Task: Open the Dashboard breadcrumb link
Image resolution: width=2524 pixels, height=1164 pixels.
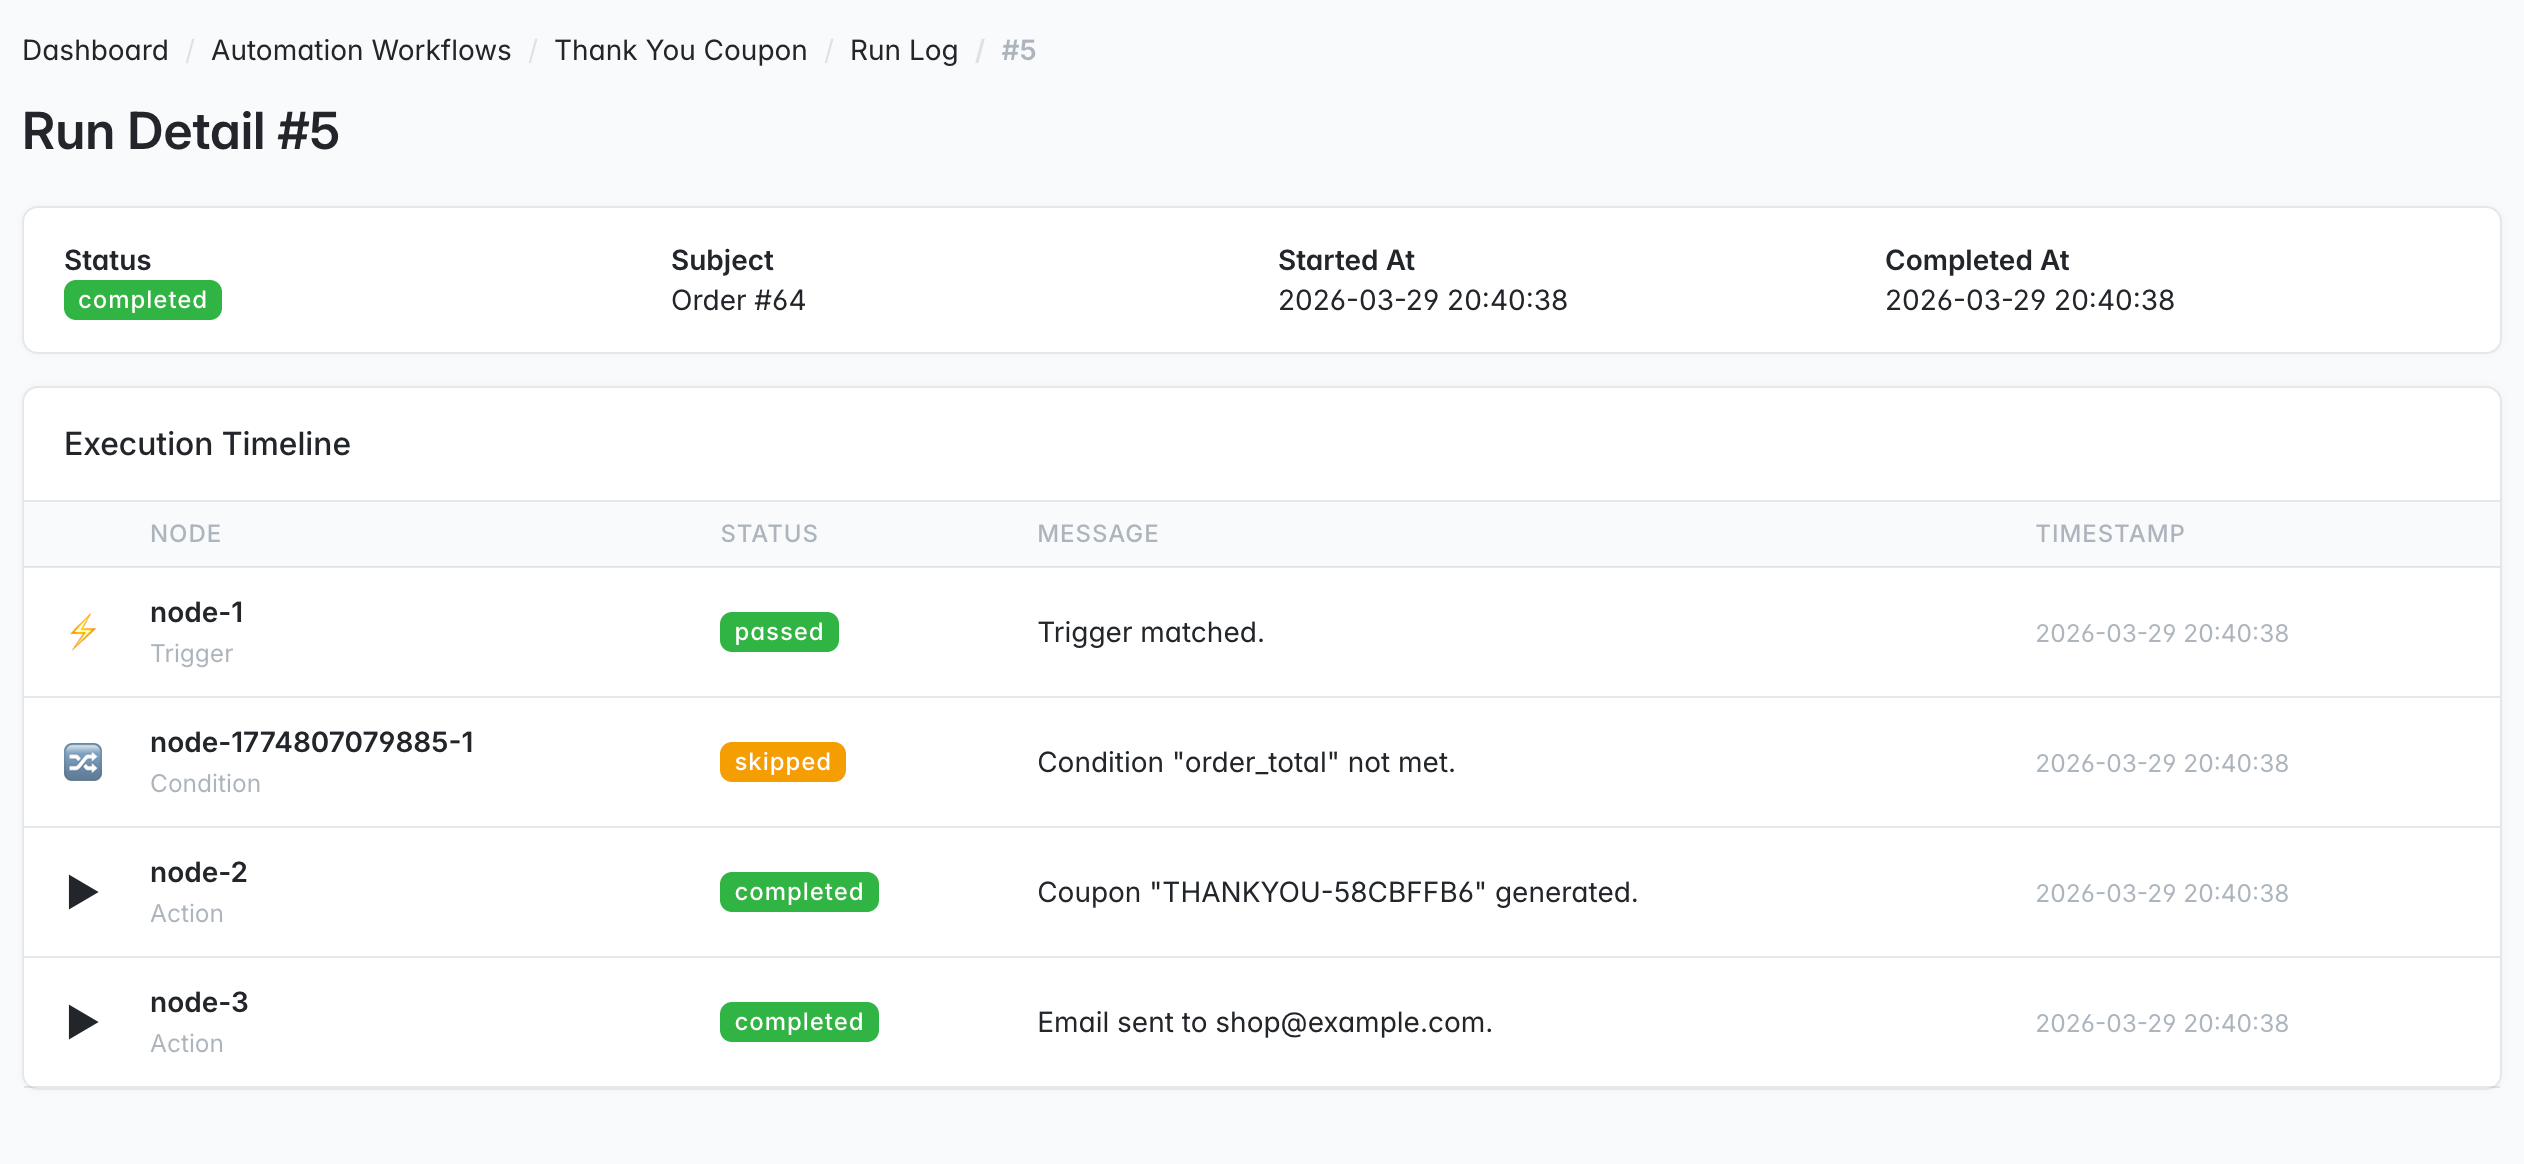Action: point(95,50)
